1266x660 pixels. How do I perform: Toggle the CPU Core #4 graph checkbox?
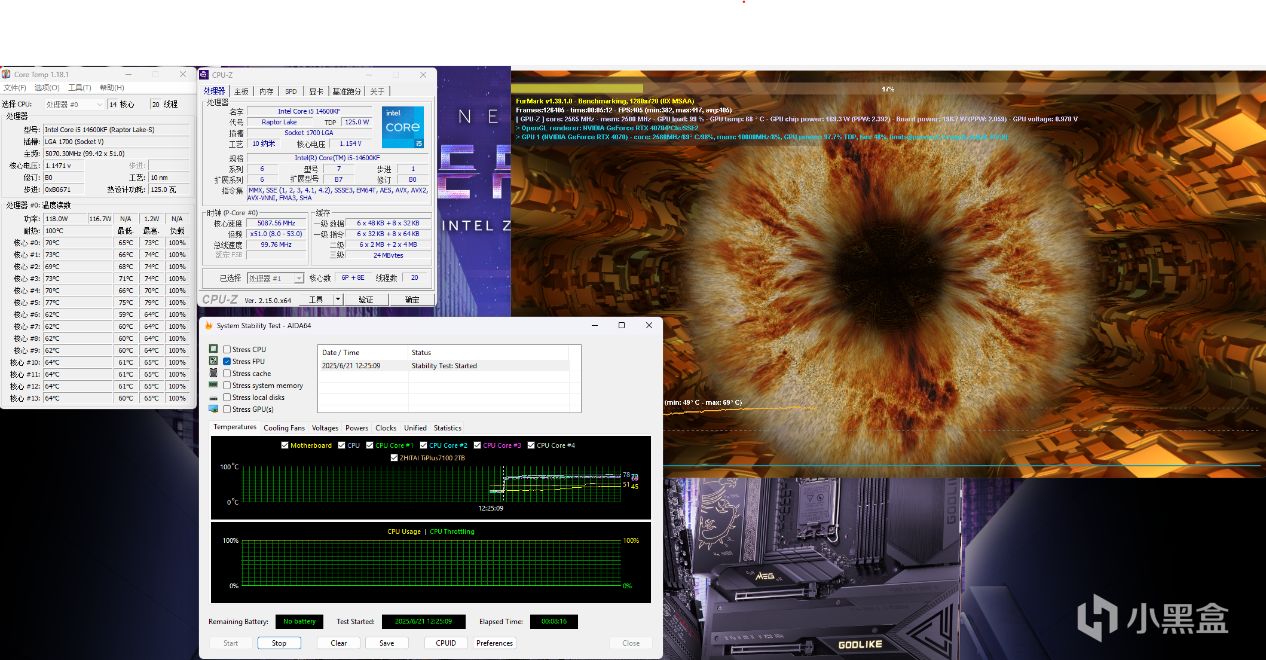(x=531, y=445)
